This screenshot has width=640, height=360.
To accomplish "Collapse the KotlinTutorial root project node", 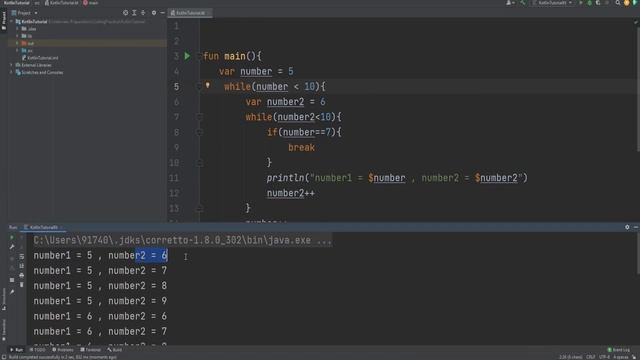I will click(x=12, y=21).
